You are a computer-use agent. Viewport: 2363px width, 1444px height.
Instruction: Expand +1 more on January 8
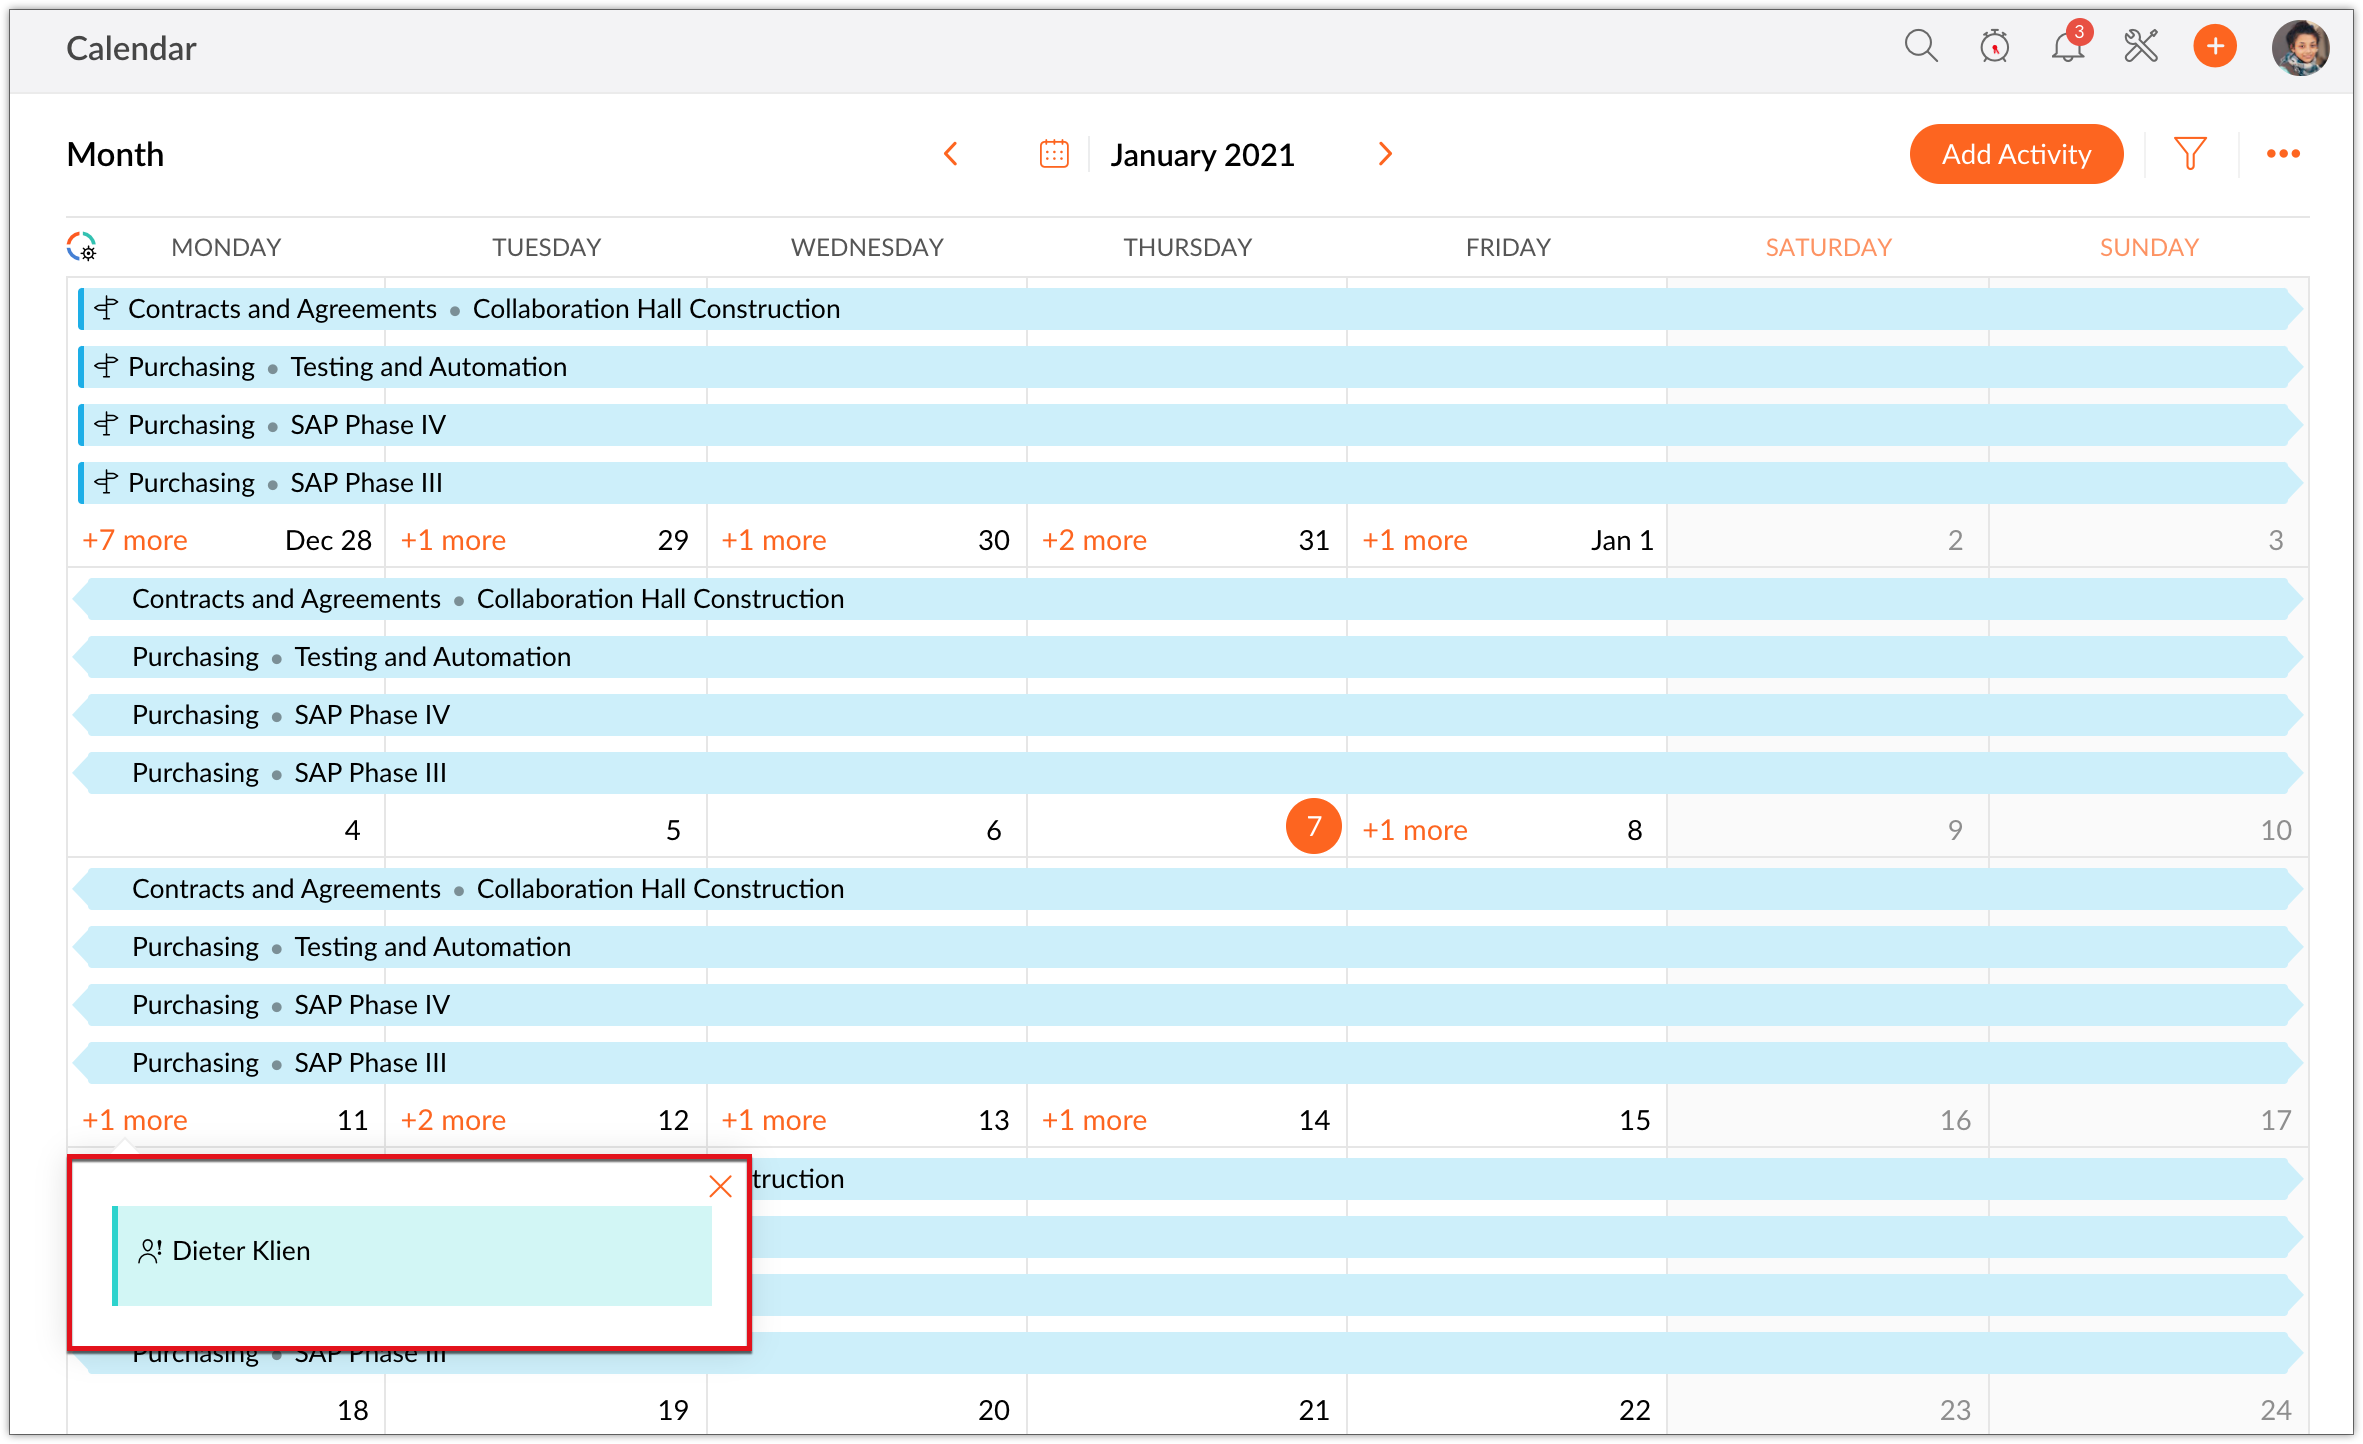click(x=1414, y=830)
